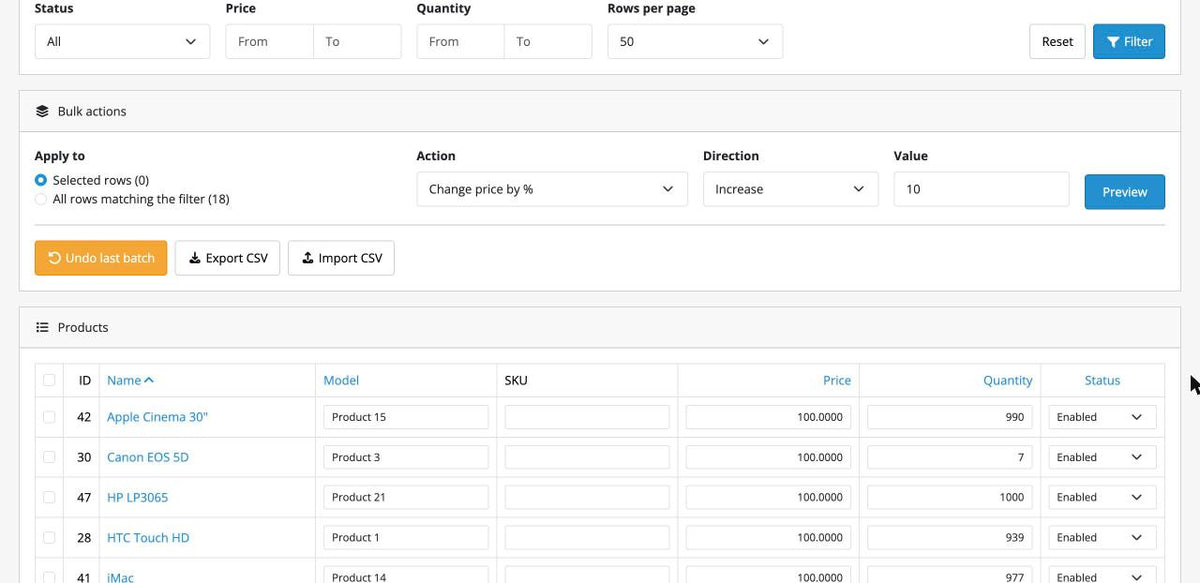
Task: Sort table by Model column header
Action: tap(341, 380)
